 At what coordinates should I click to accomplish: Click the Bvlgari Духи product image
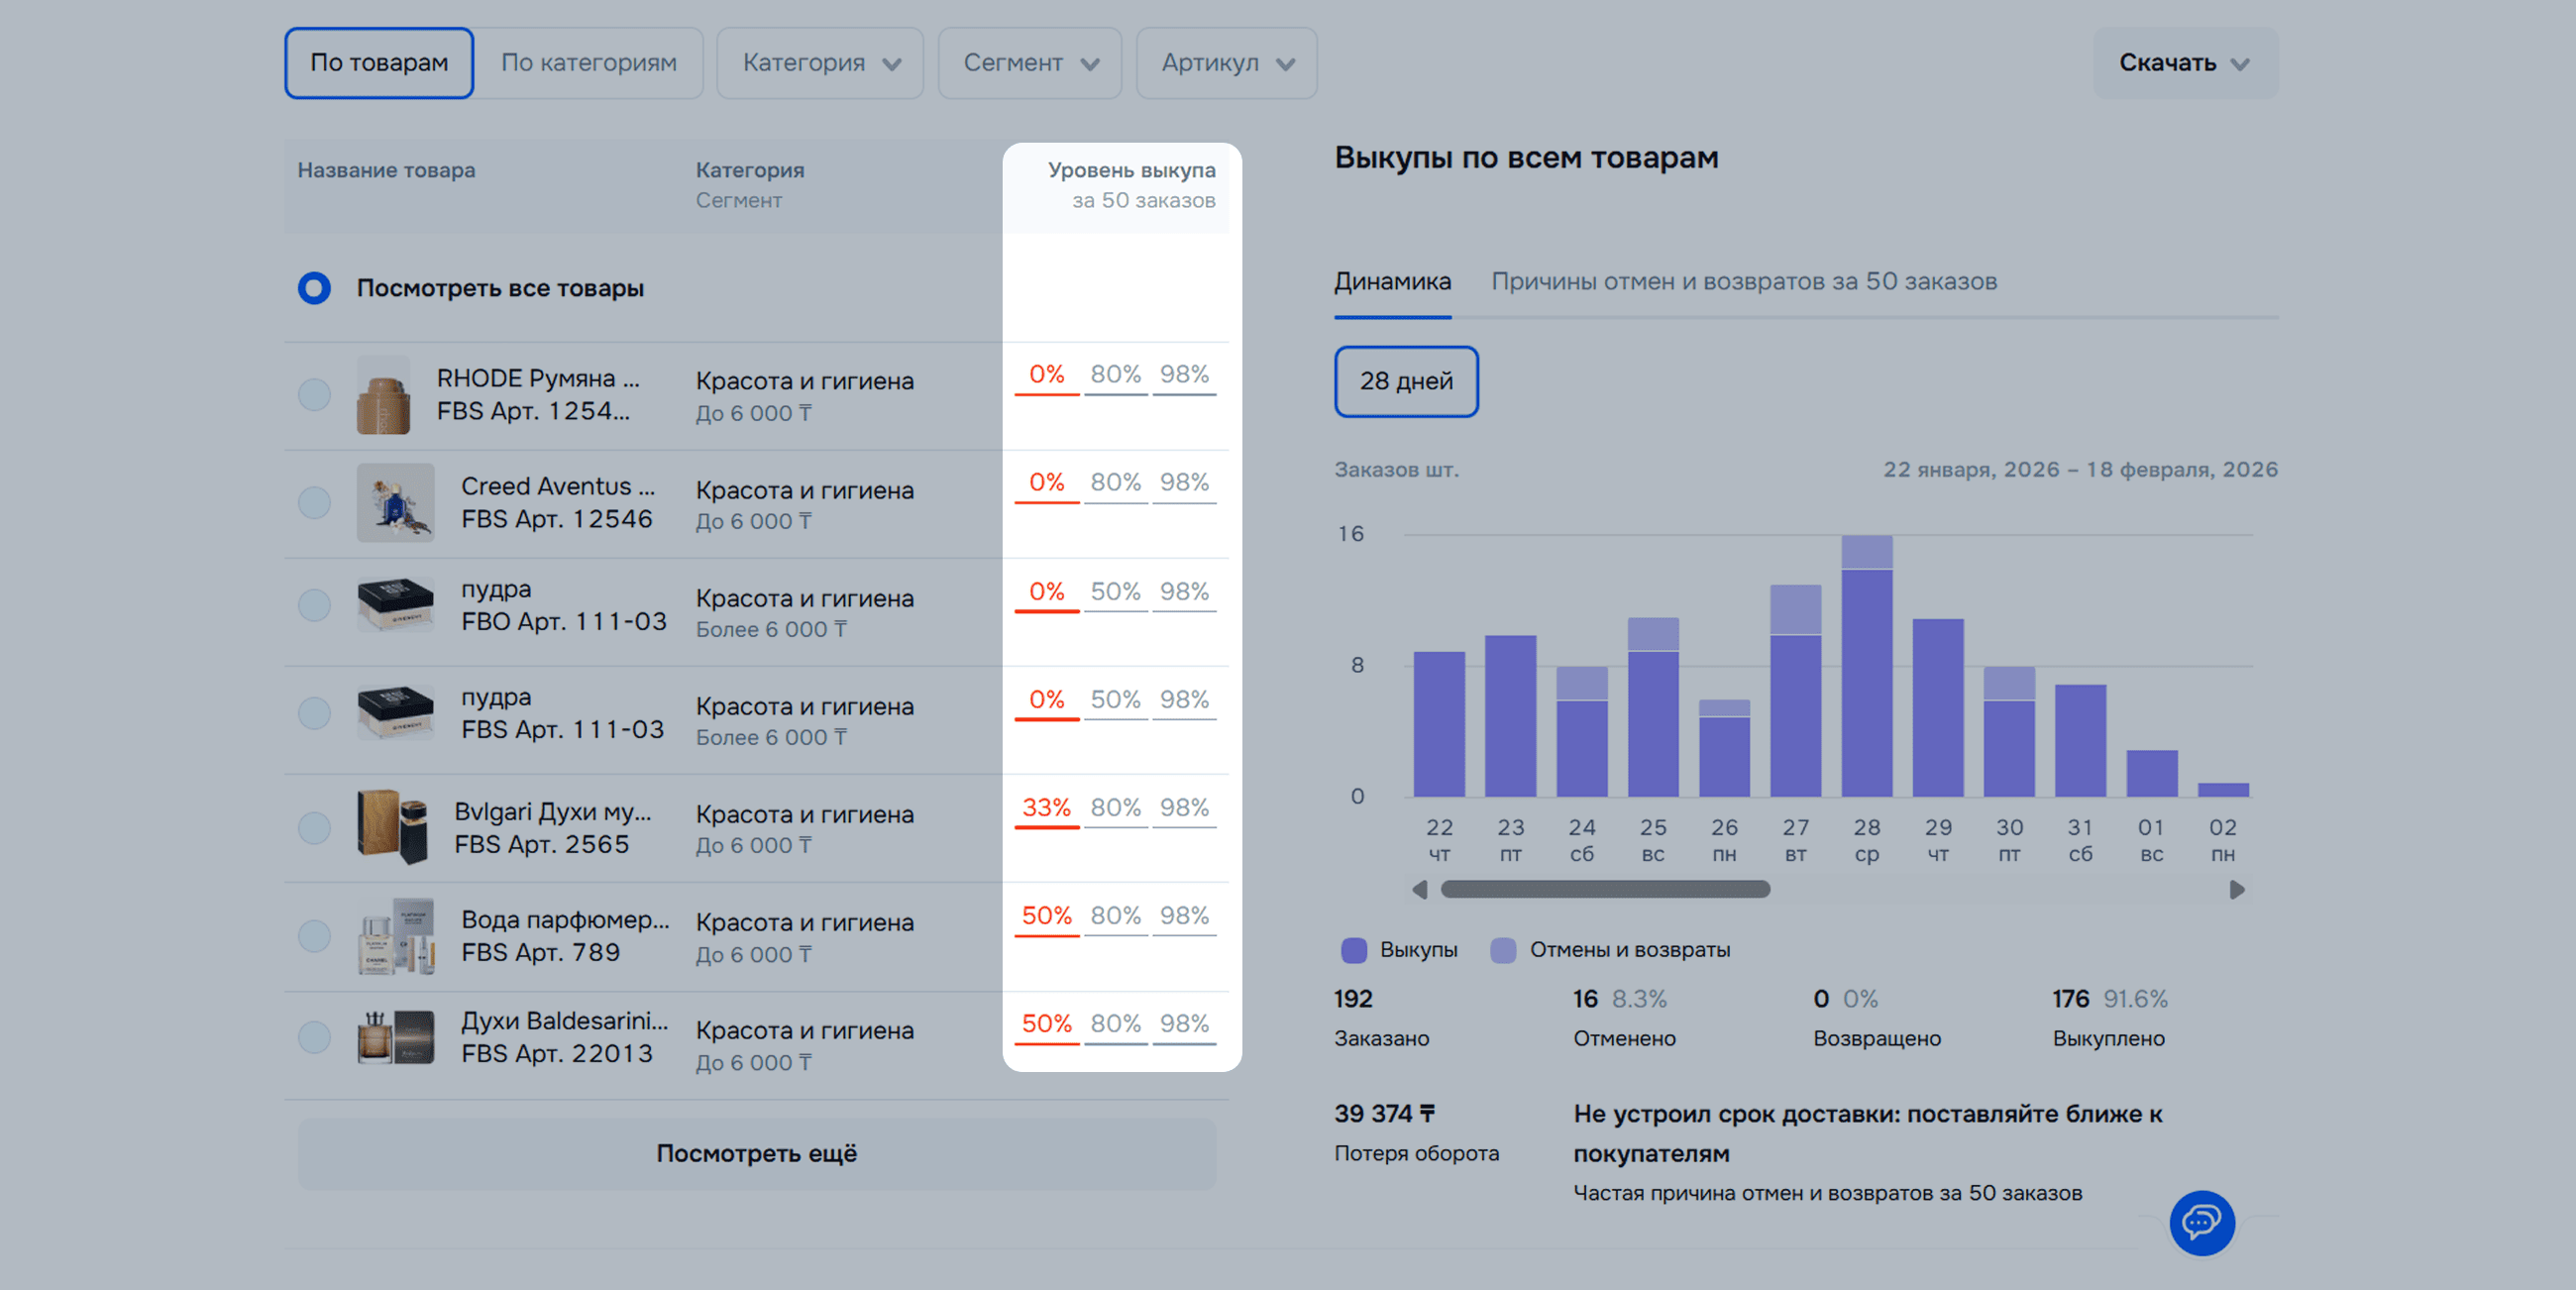[x=393, y=827]
